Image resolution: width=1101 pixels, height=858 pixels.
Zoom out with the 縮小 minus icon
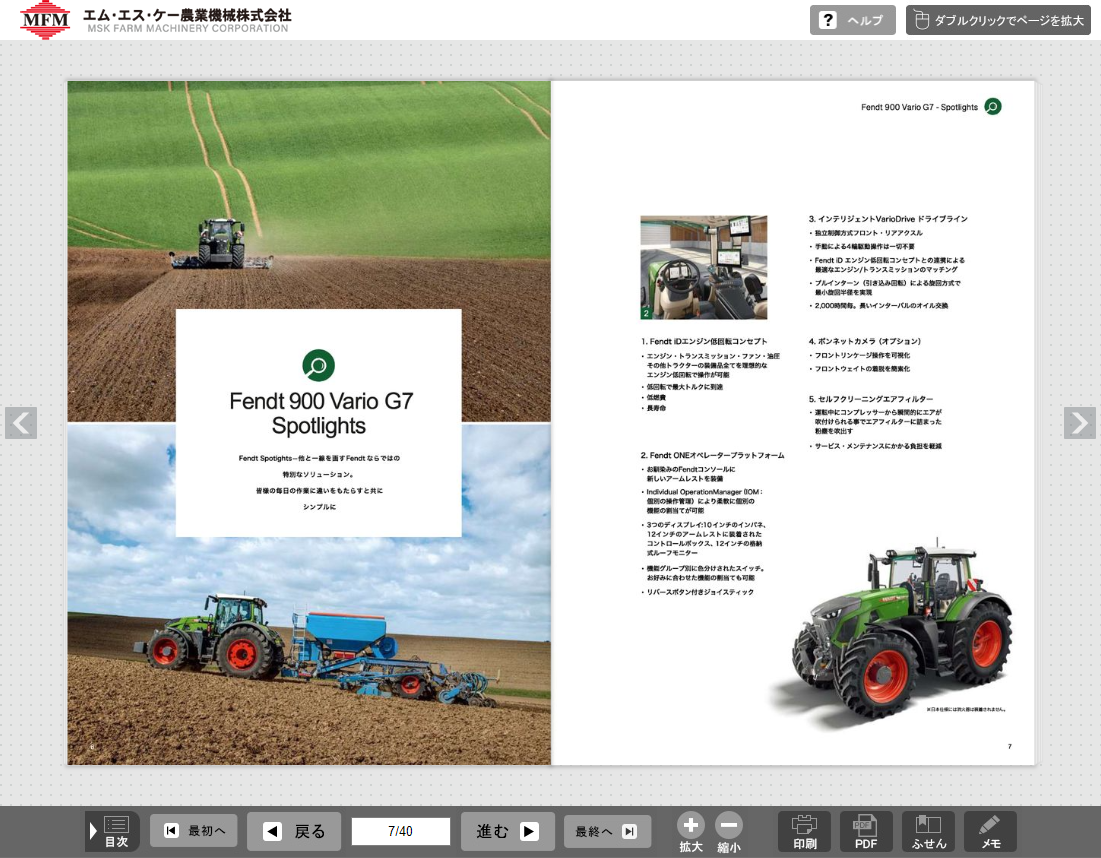729,826
